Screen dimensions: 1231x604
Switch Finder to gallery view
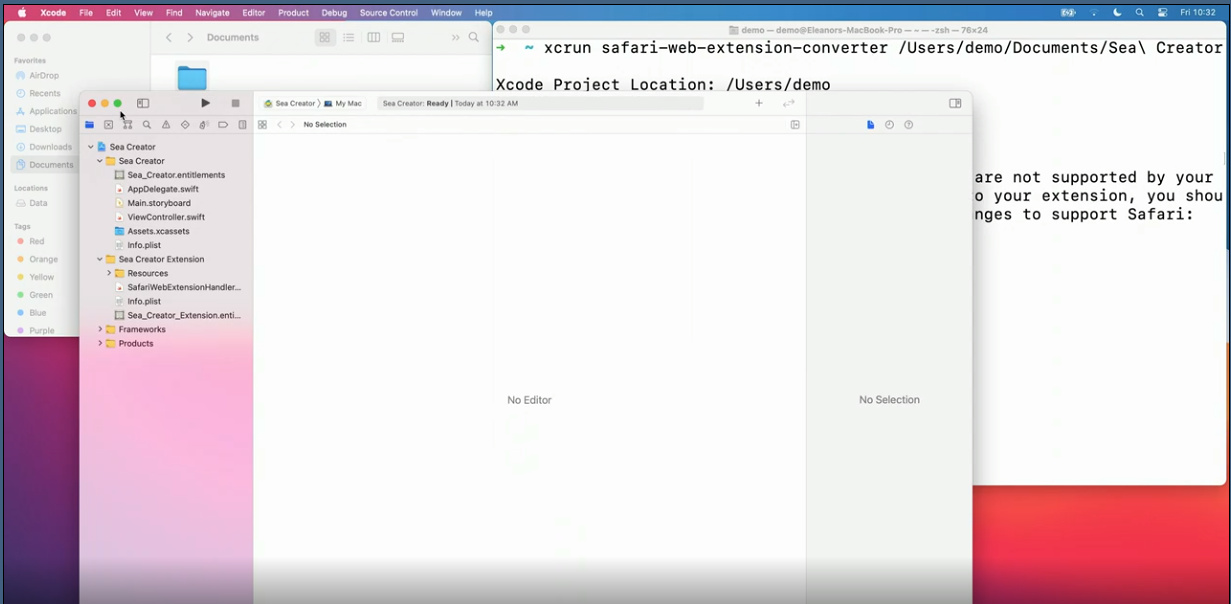coord(398,37)
